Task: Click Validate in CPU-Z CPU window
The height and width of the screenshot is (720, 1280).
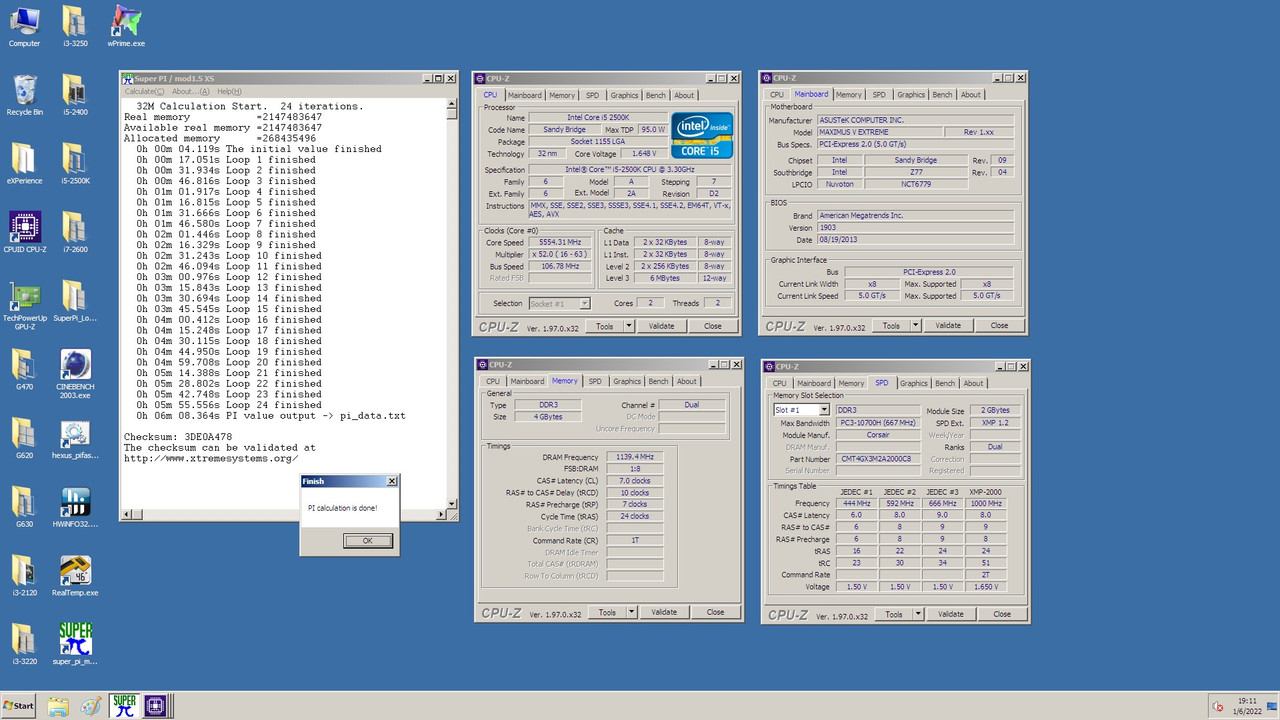Action: 662,326
